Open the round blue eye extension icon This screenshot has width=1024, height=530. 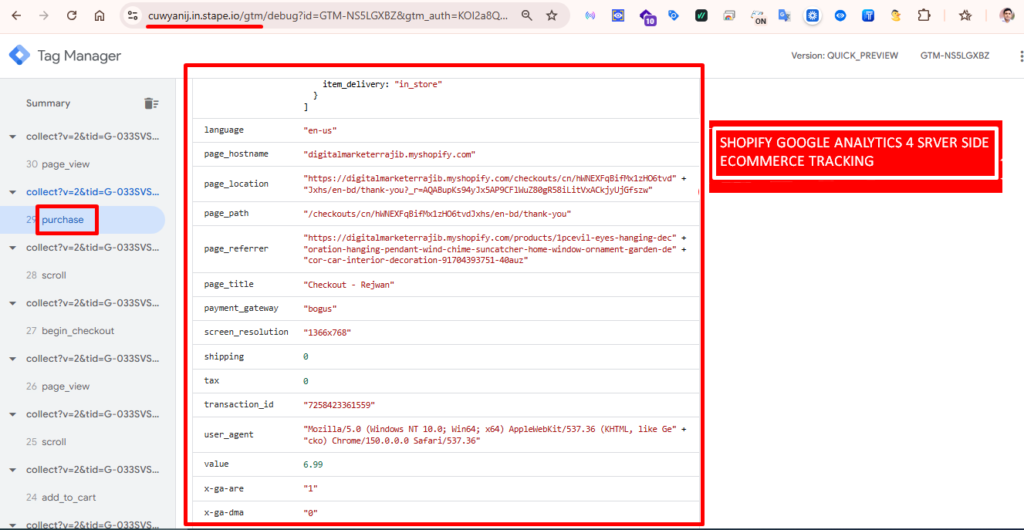[840, 16]
